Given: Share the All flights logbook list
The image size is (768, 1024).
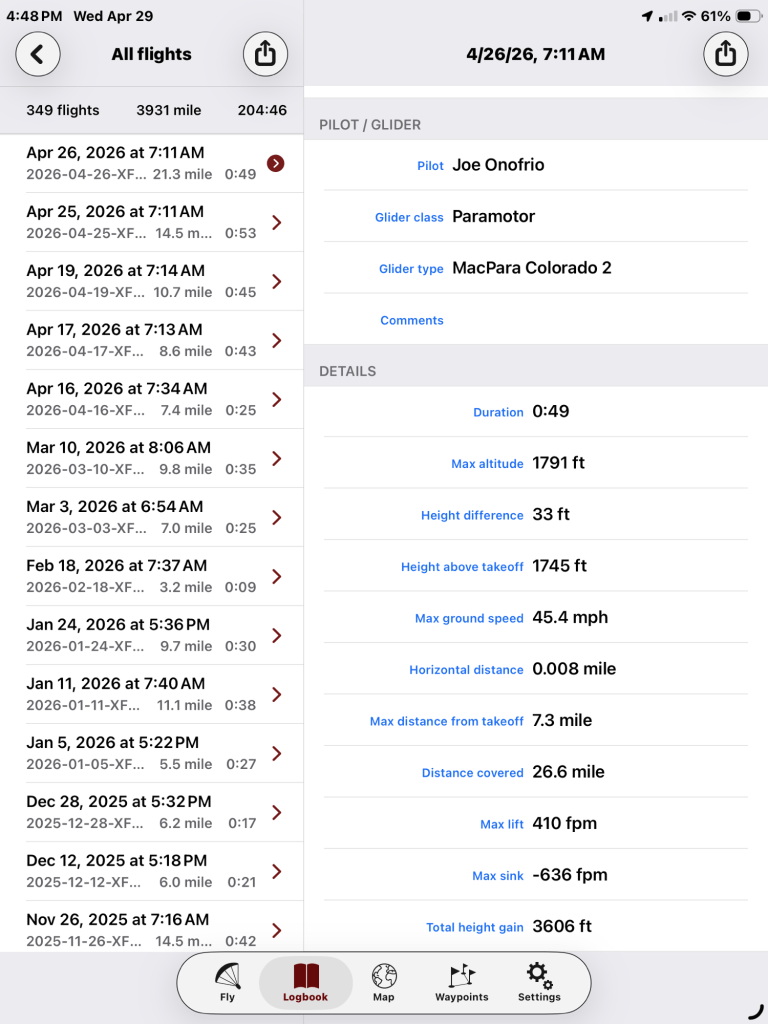Looking at the screenshot, I should [x=265, y=54].
